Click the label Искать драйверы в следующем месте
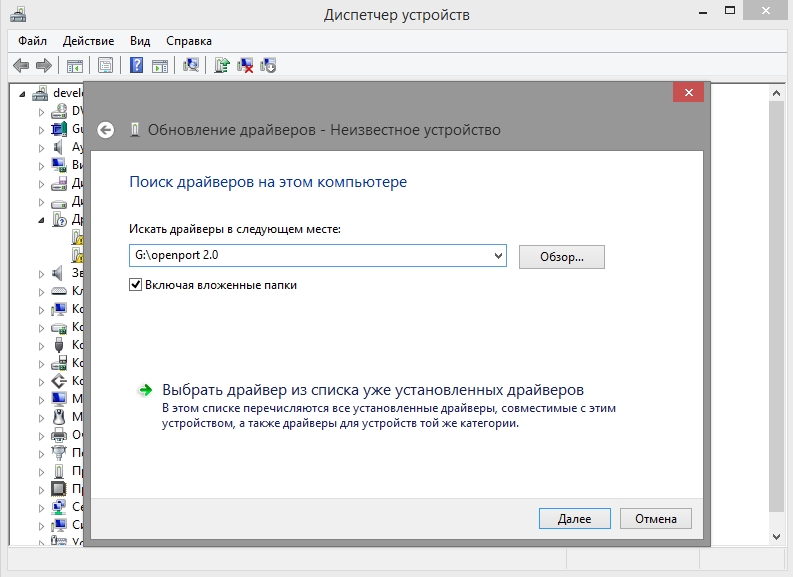The image size is (793, 577). point(235,229)
